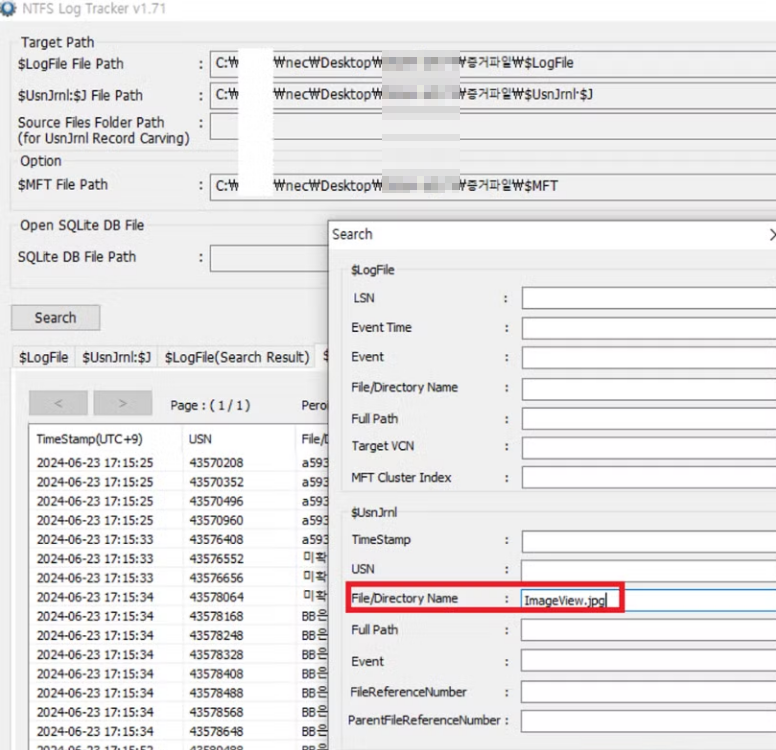
Task: Click the field containing ImageView.jpg
Action: pyautogui.click(x=649, y=600)
